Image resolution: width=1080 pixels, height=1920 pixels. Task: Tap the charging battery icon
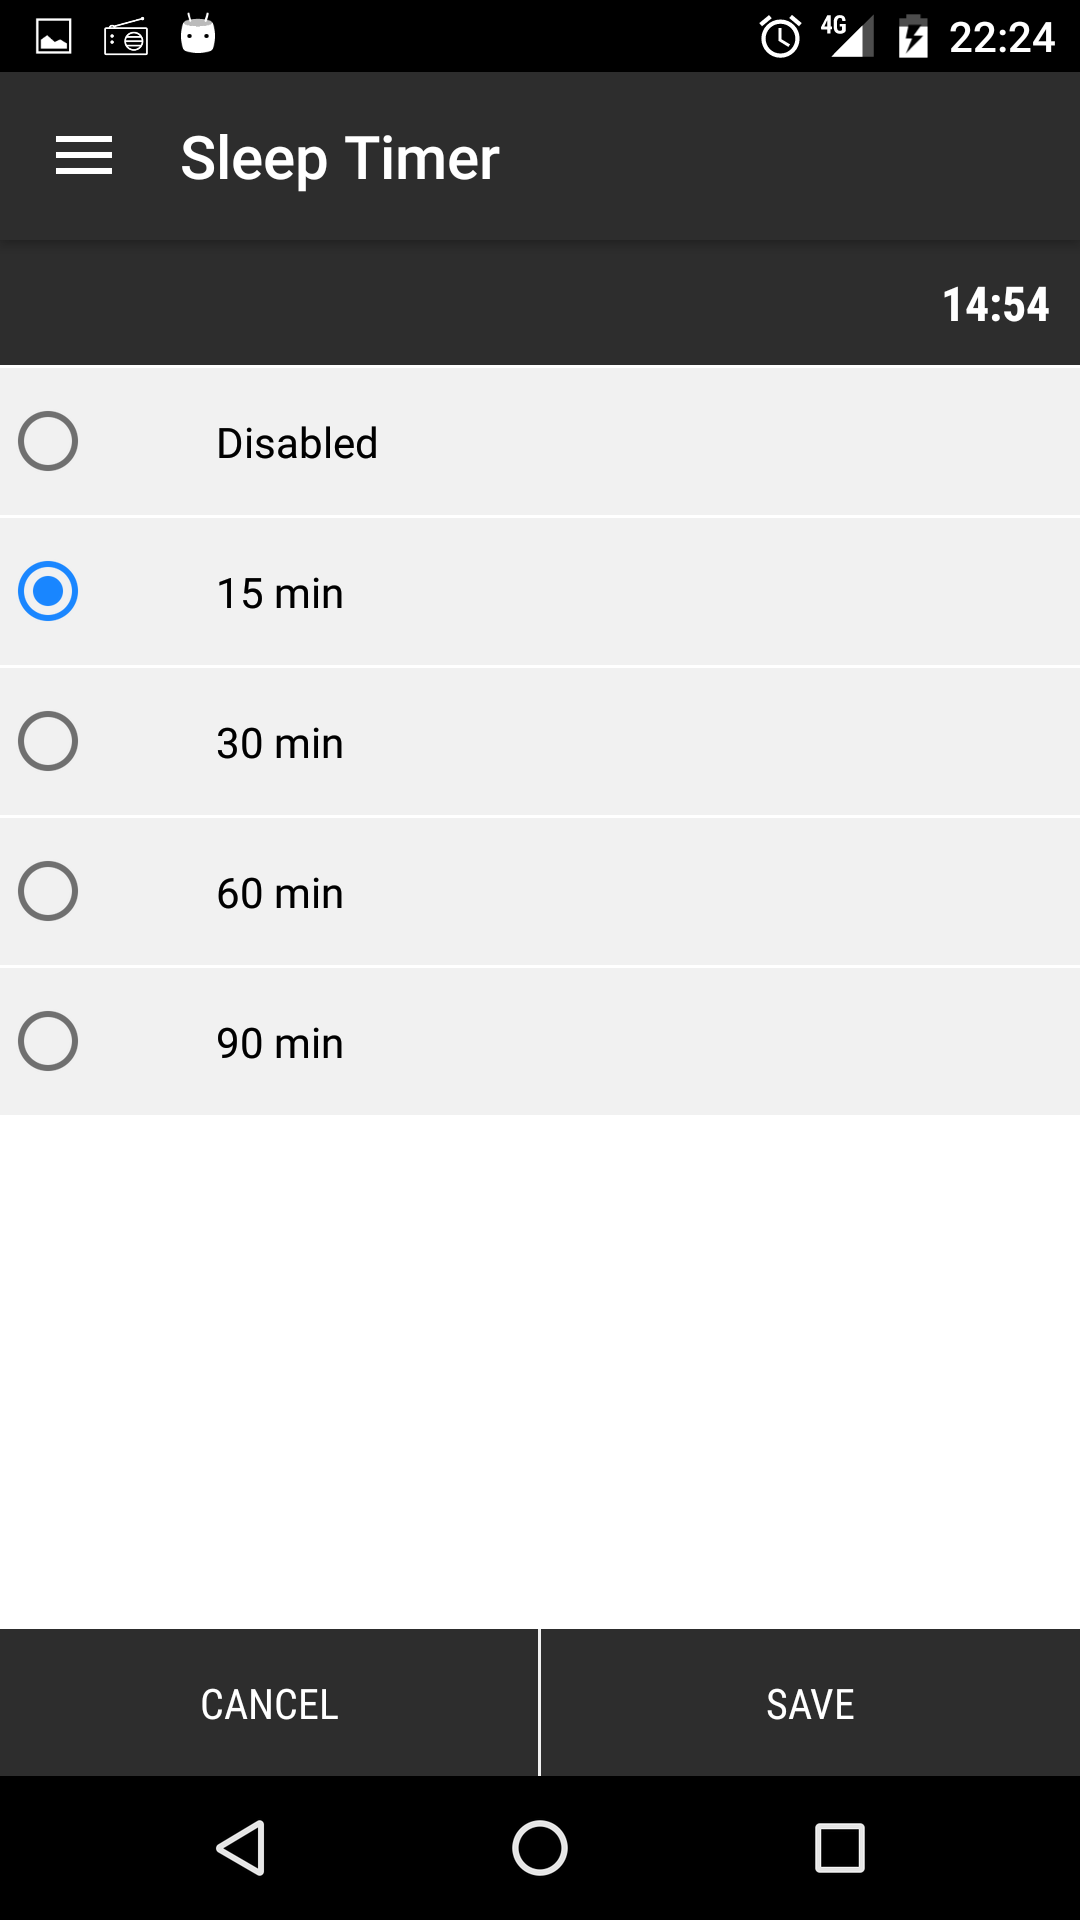(913, 37)
